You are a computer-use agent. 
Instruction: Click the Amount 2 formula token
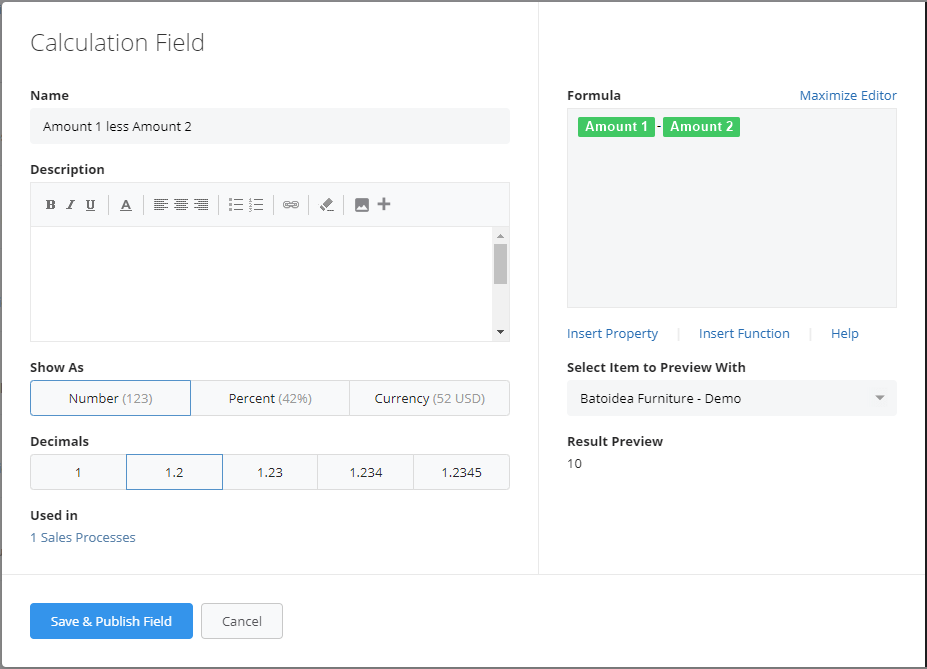[x=701, y=126]
